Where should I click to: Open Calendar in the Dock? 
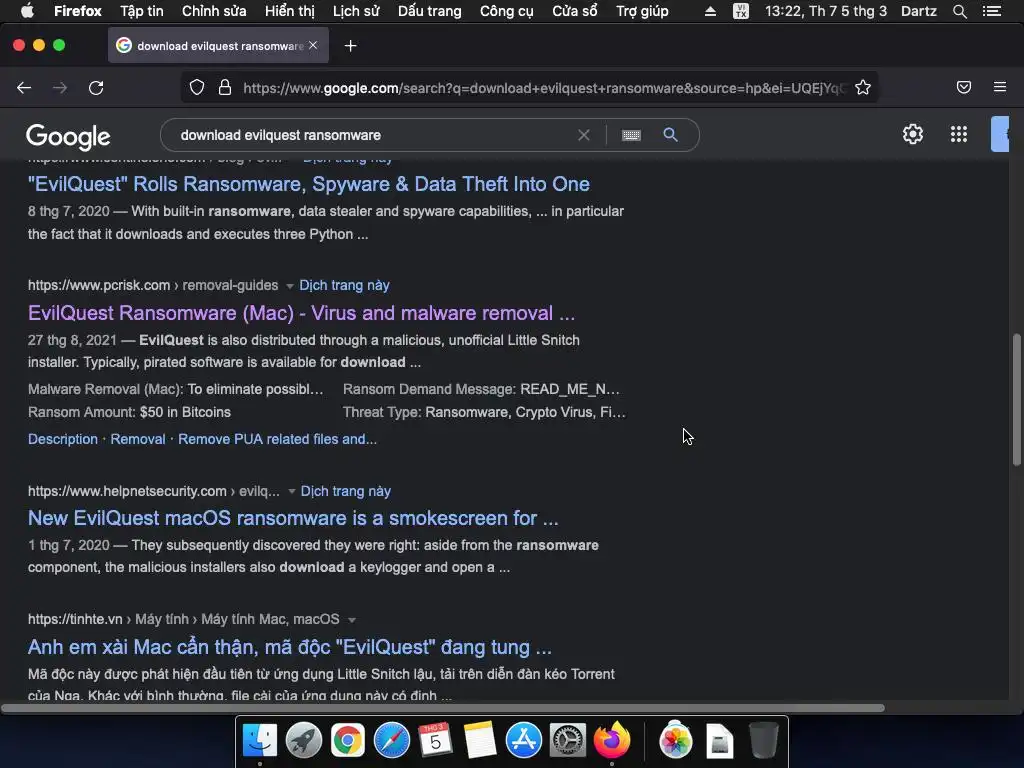pyautogui.click(x=436, y=741)
